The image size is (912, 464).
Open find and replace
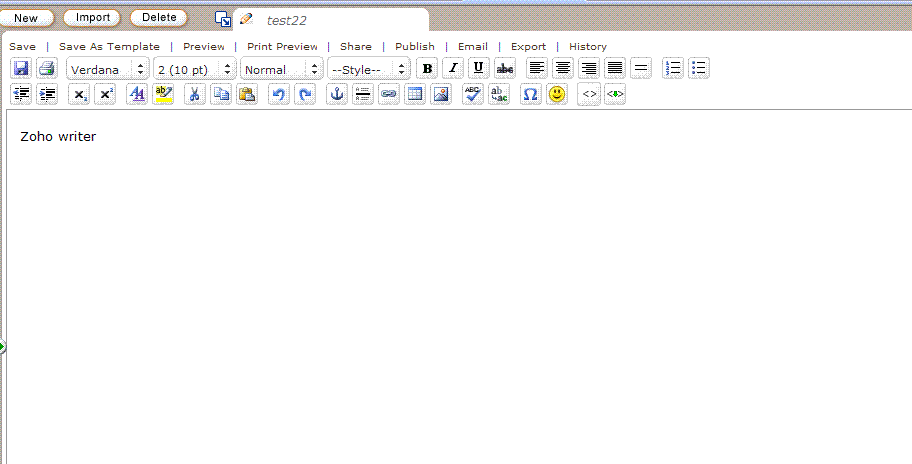click(x=498, y=94)
